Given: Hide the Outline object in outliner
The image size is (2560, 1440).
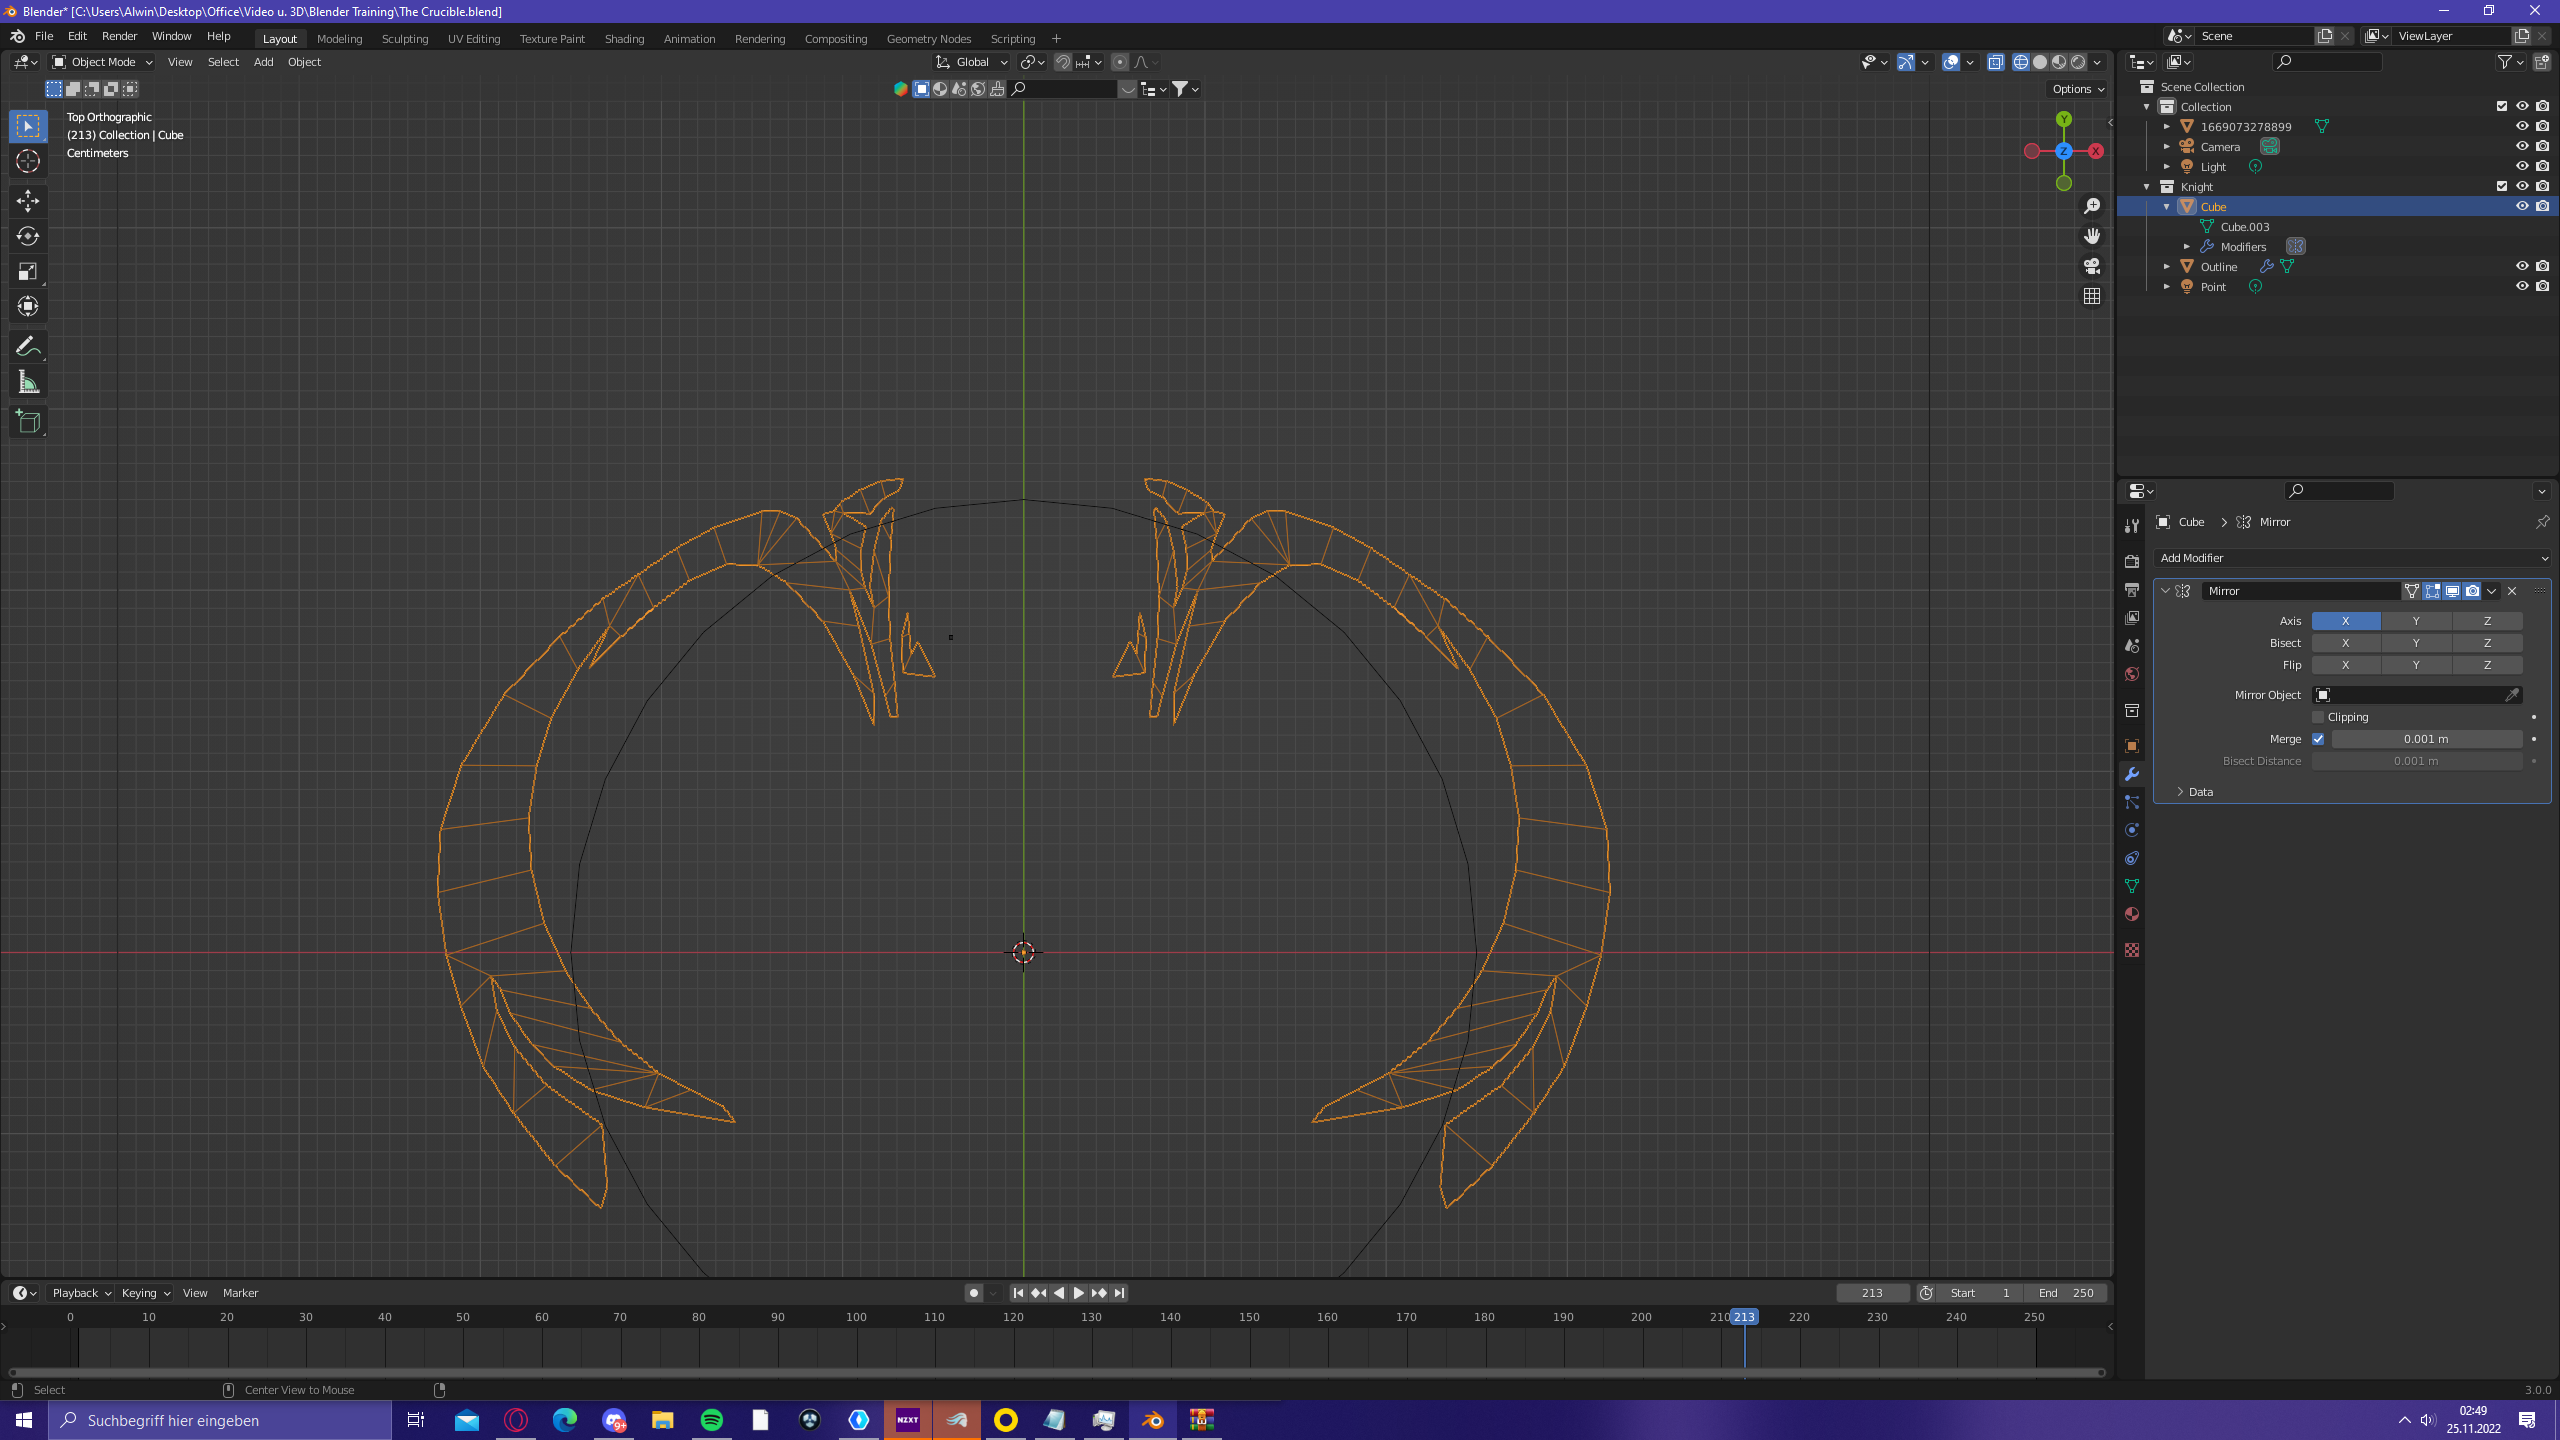Looking at the screenshot, I should coord(2522,266).
